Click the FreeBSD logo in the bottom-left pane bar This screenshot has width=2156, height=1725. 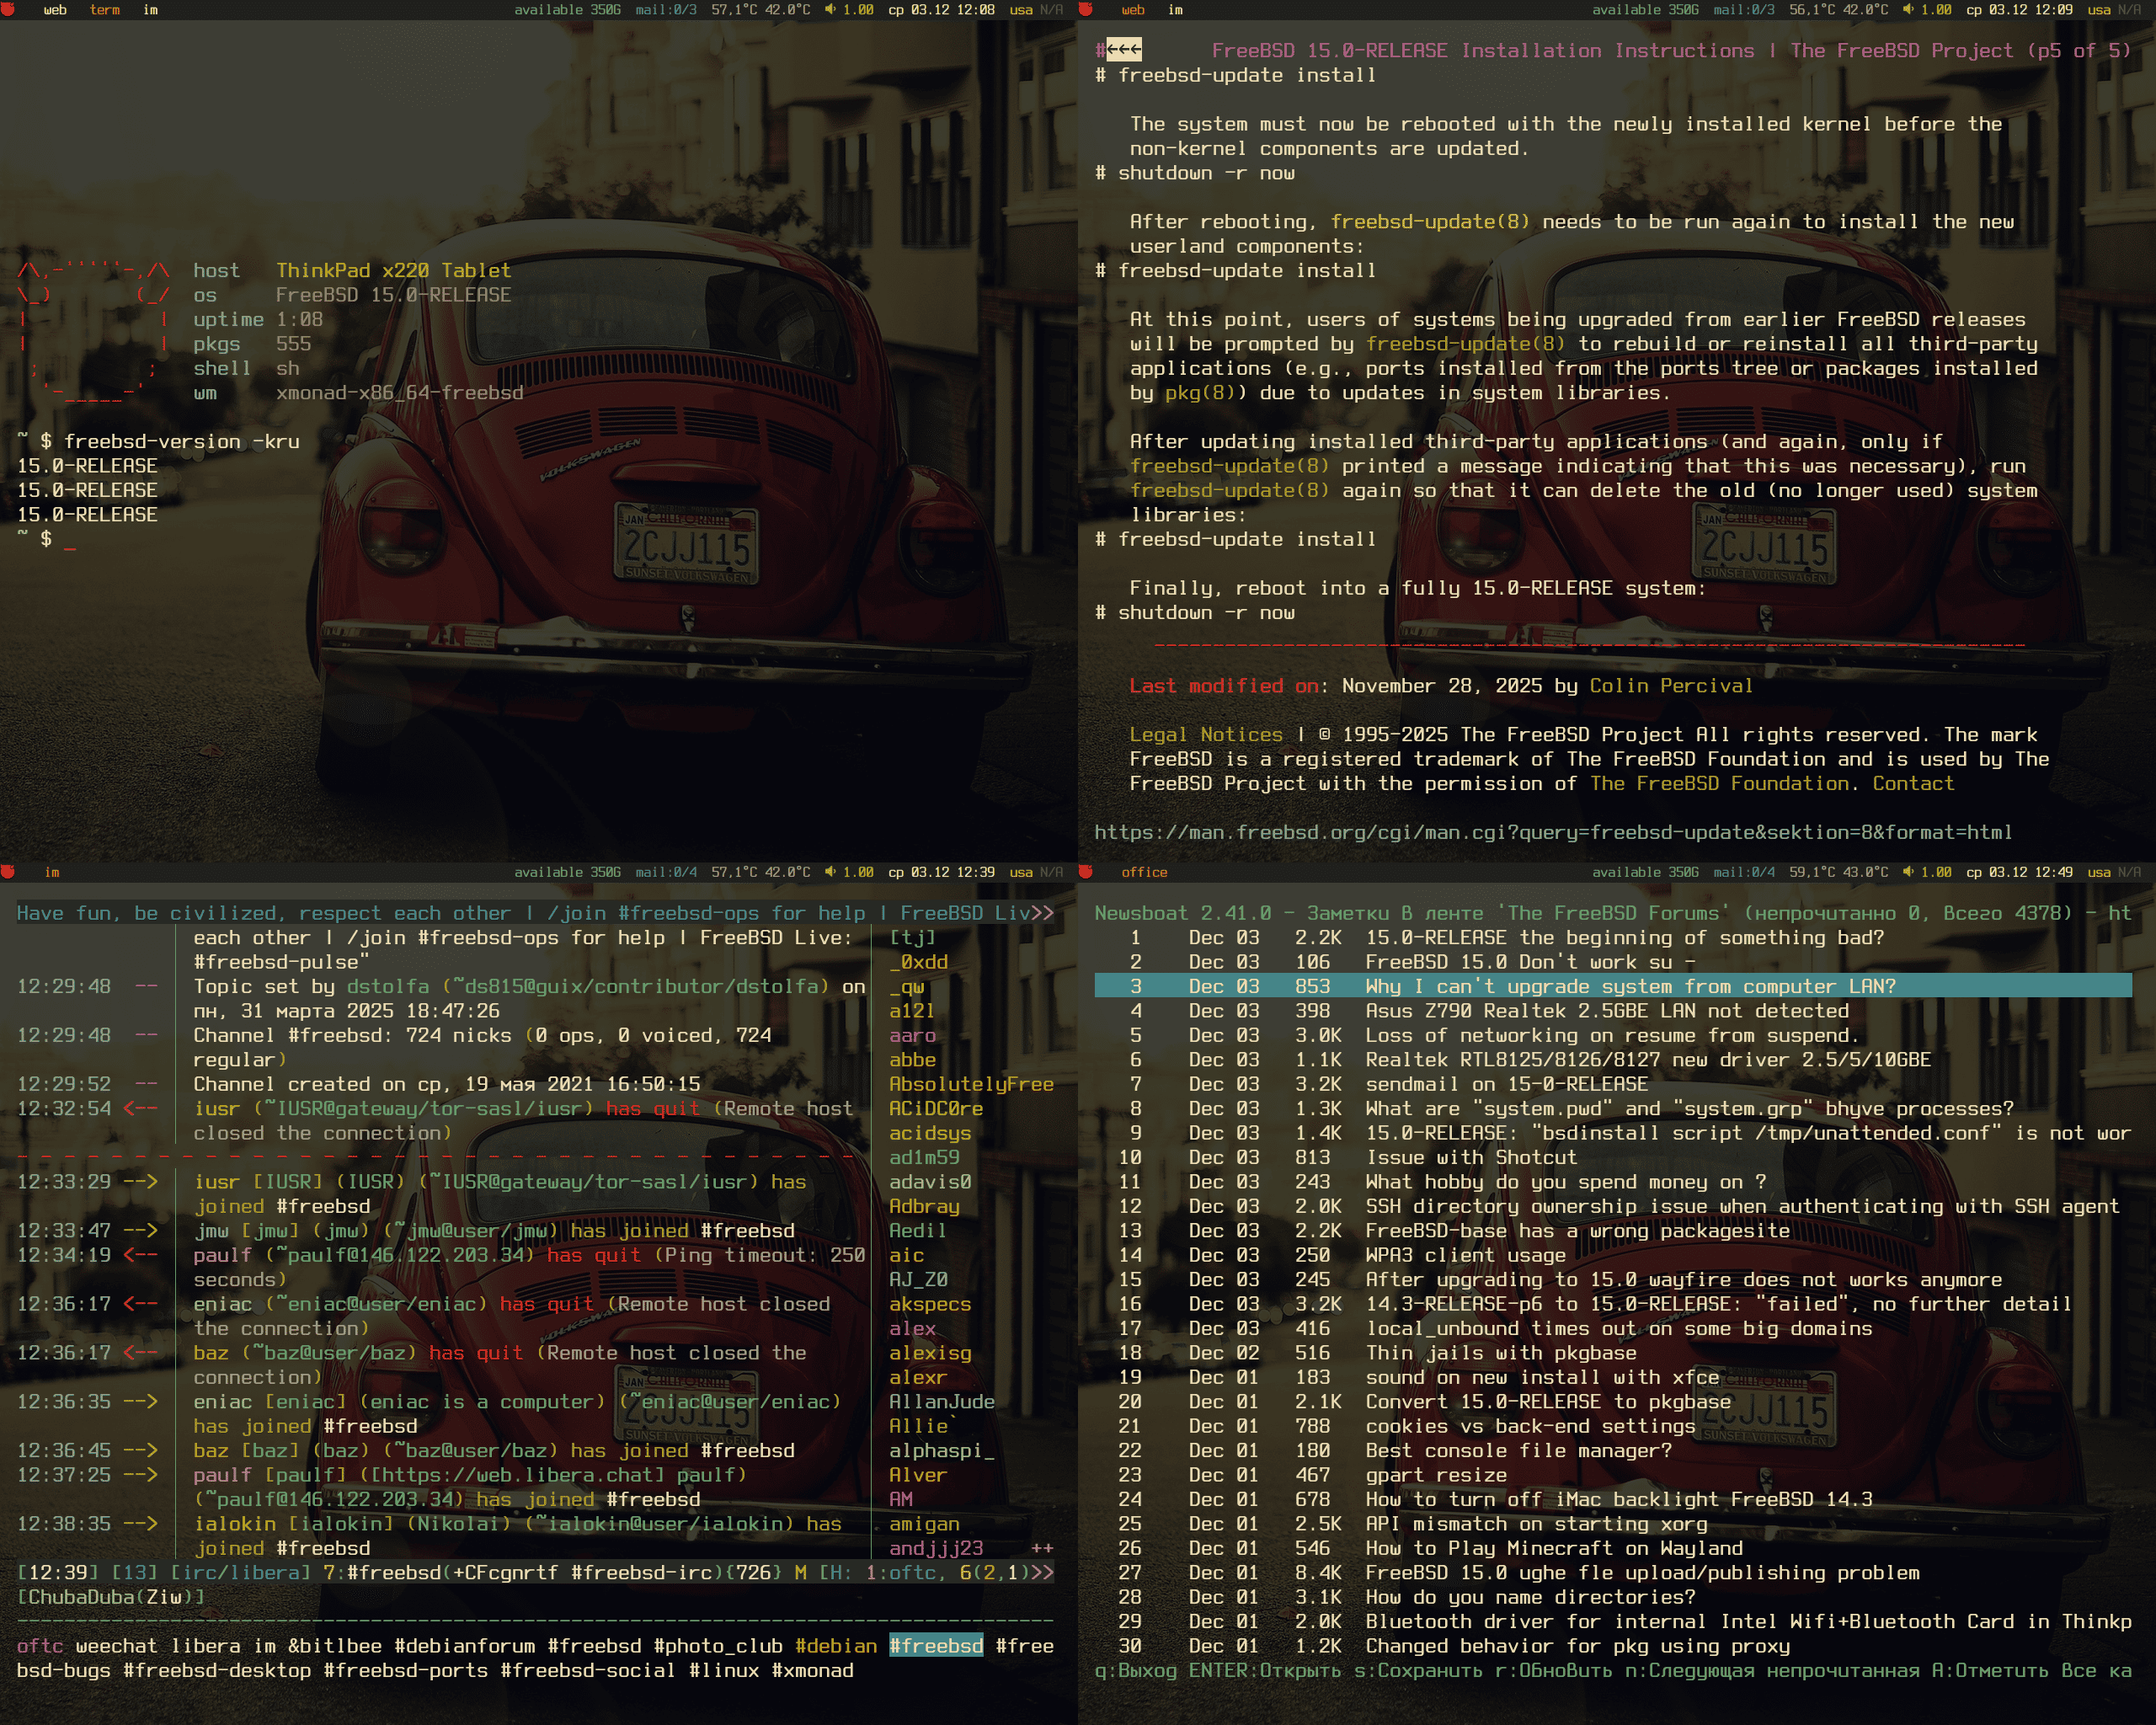(8, 872)
